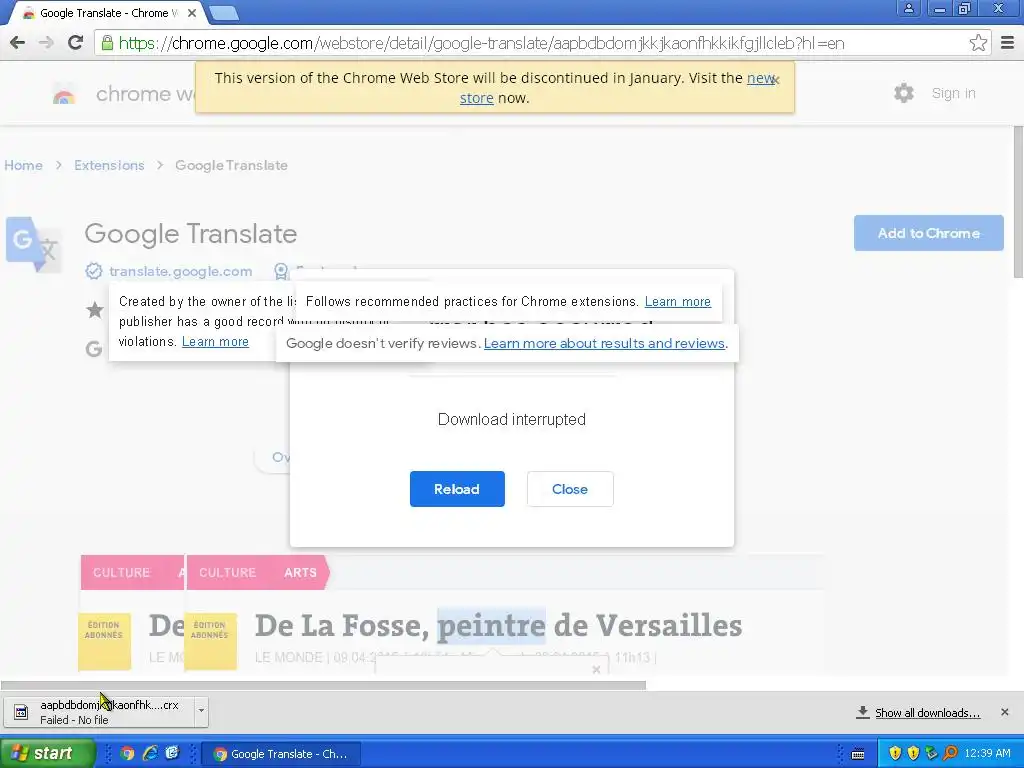Image resolution: width=1024 pixels, height=768 pixels.
Task: Click the address bar URL
Action: 481,43
